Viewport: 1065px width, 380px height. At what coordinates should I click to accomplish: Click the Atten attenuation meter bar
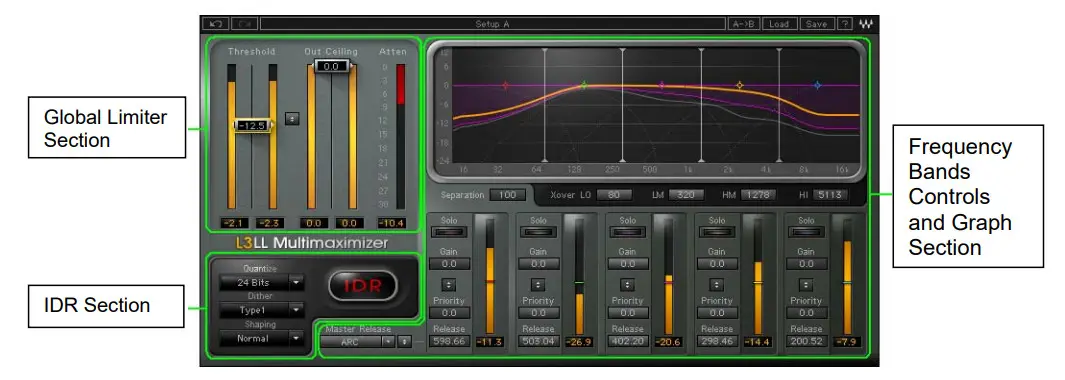[x=401, y=136]
